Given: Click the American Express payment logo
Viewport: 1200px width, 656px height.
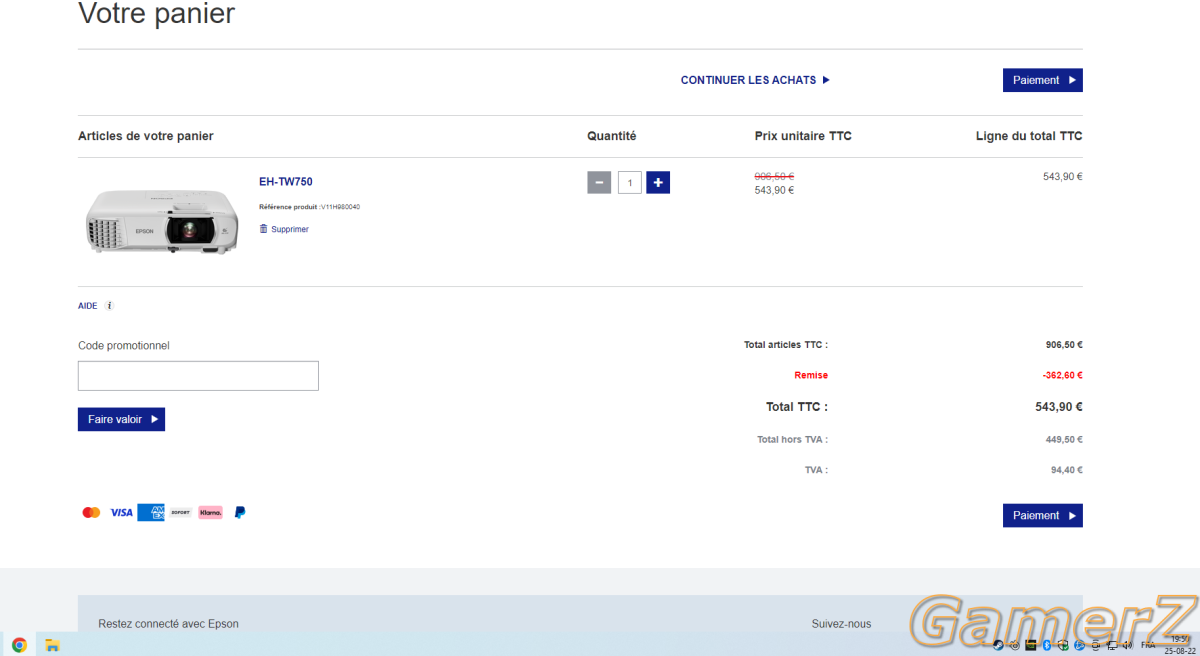Looking at the screenshot, I should coord(151,512).
